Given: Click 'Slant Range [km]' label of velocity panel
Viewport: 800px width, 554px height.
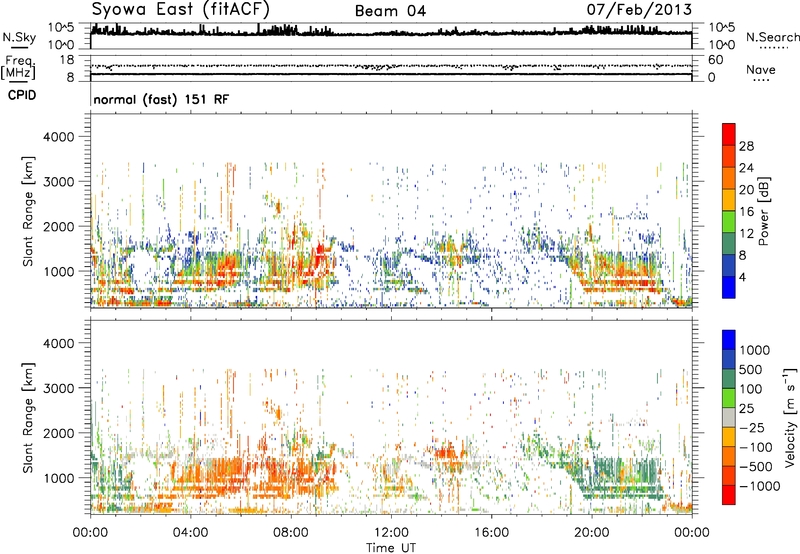Looking at the screenshot, I should tap(28, 417).
